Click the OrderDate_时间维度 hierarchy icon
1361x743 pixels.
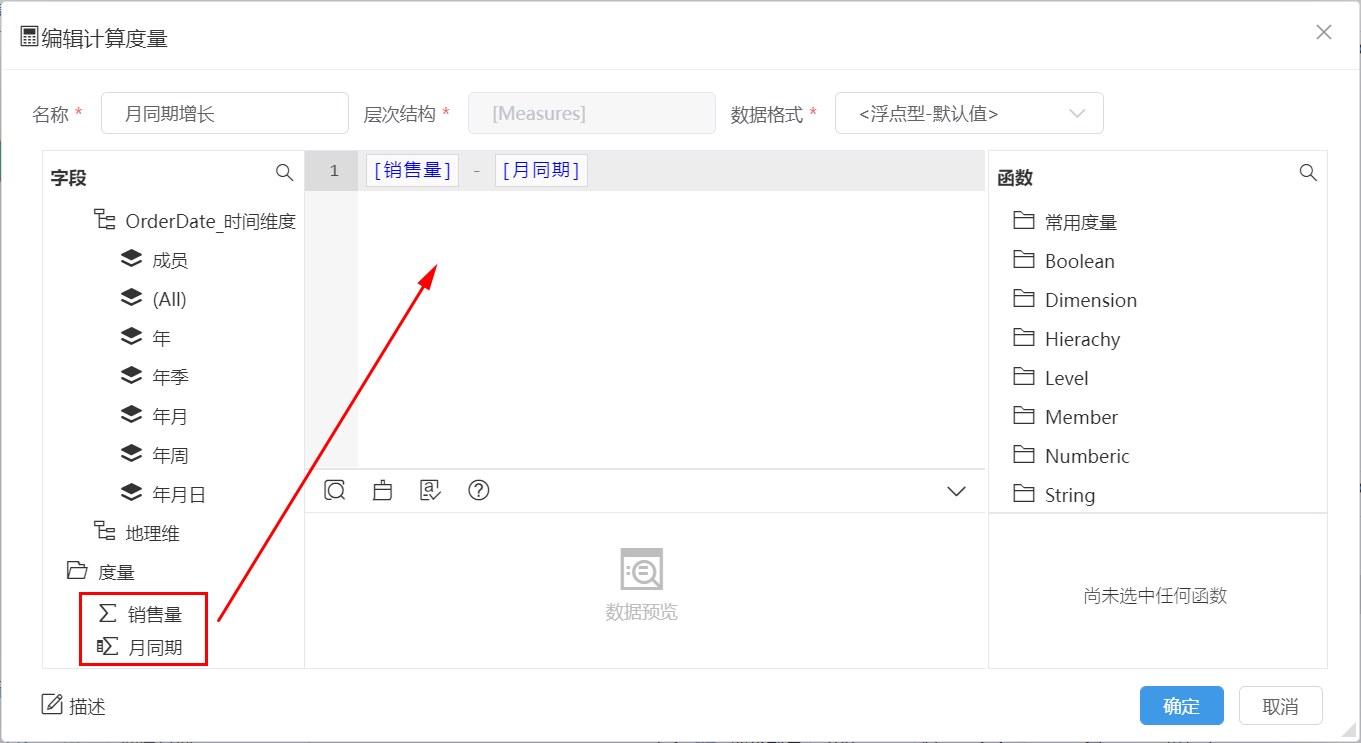tap(105, 220)
